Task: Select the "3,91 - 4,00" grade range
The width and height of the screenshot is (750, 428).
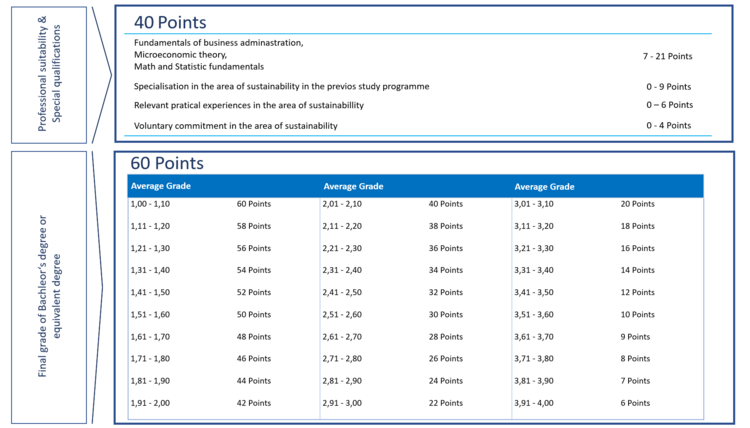Action: click(535, 403)
